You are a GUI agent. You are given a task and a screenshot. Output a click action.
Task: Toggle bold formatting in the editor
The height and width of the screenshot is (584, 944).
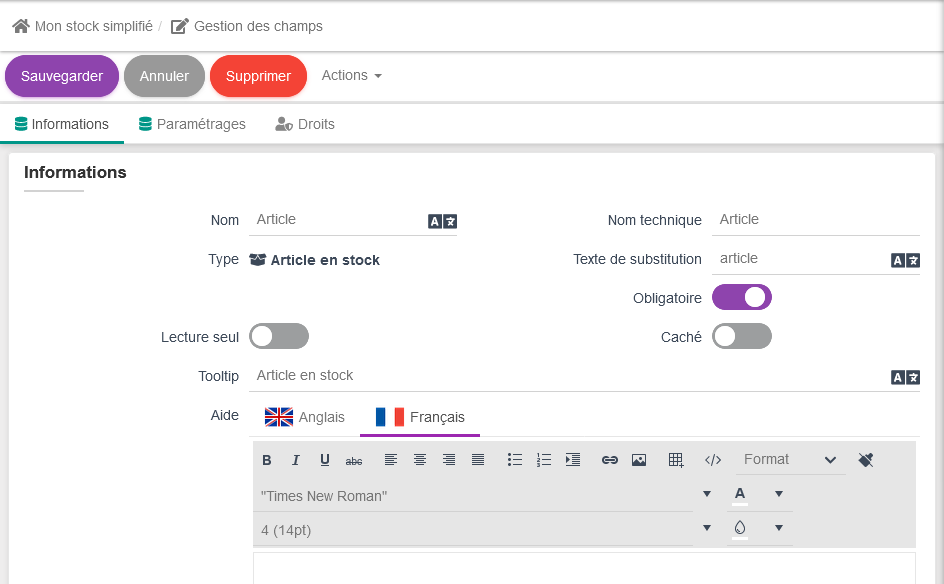click(x=267, y=460)
